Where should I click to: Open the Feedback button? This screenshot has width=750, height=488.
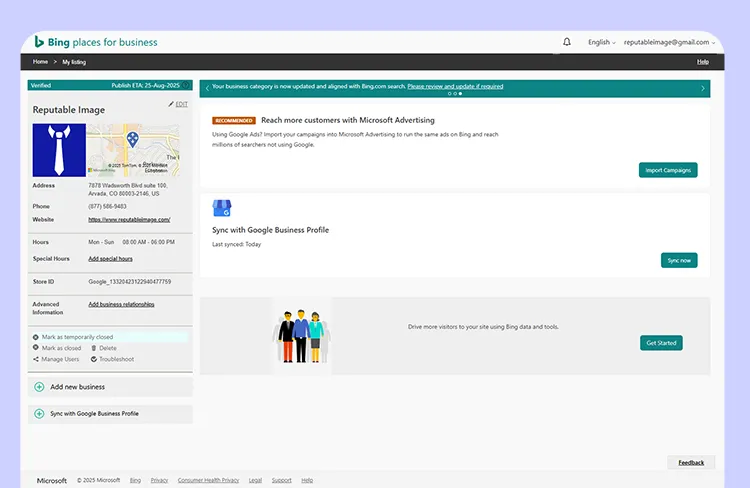tap(691, 462)
